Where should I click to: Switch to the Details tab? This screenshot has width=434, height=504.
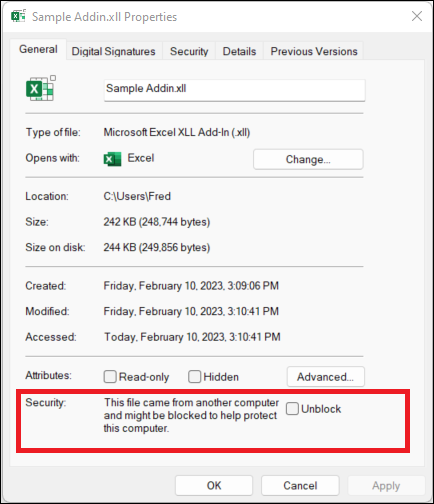tap(239, 51)
